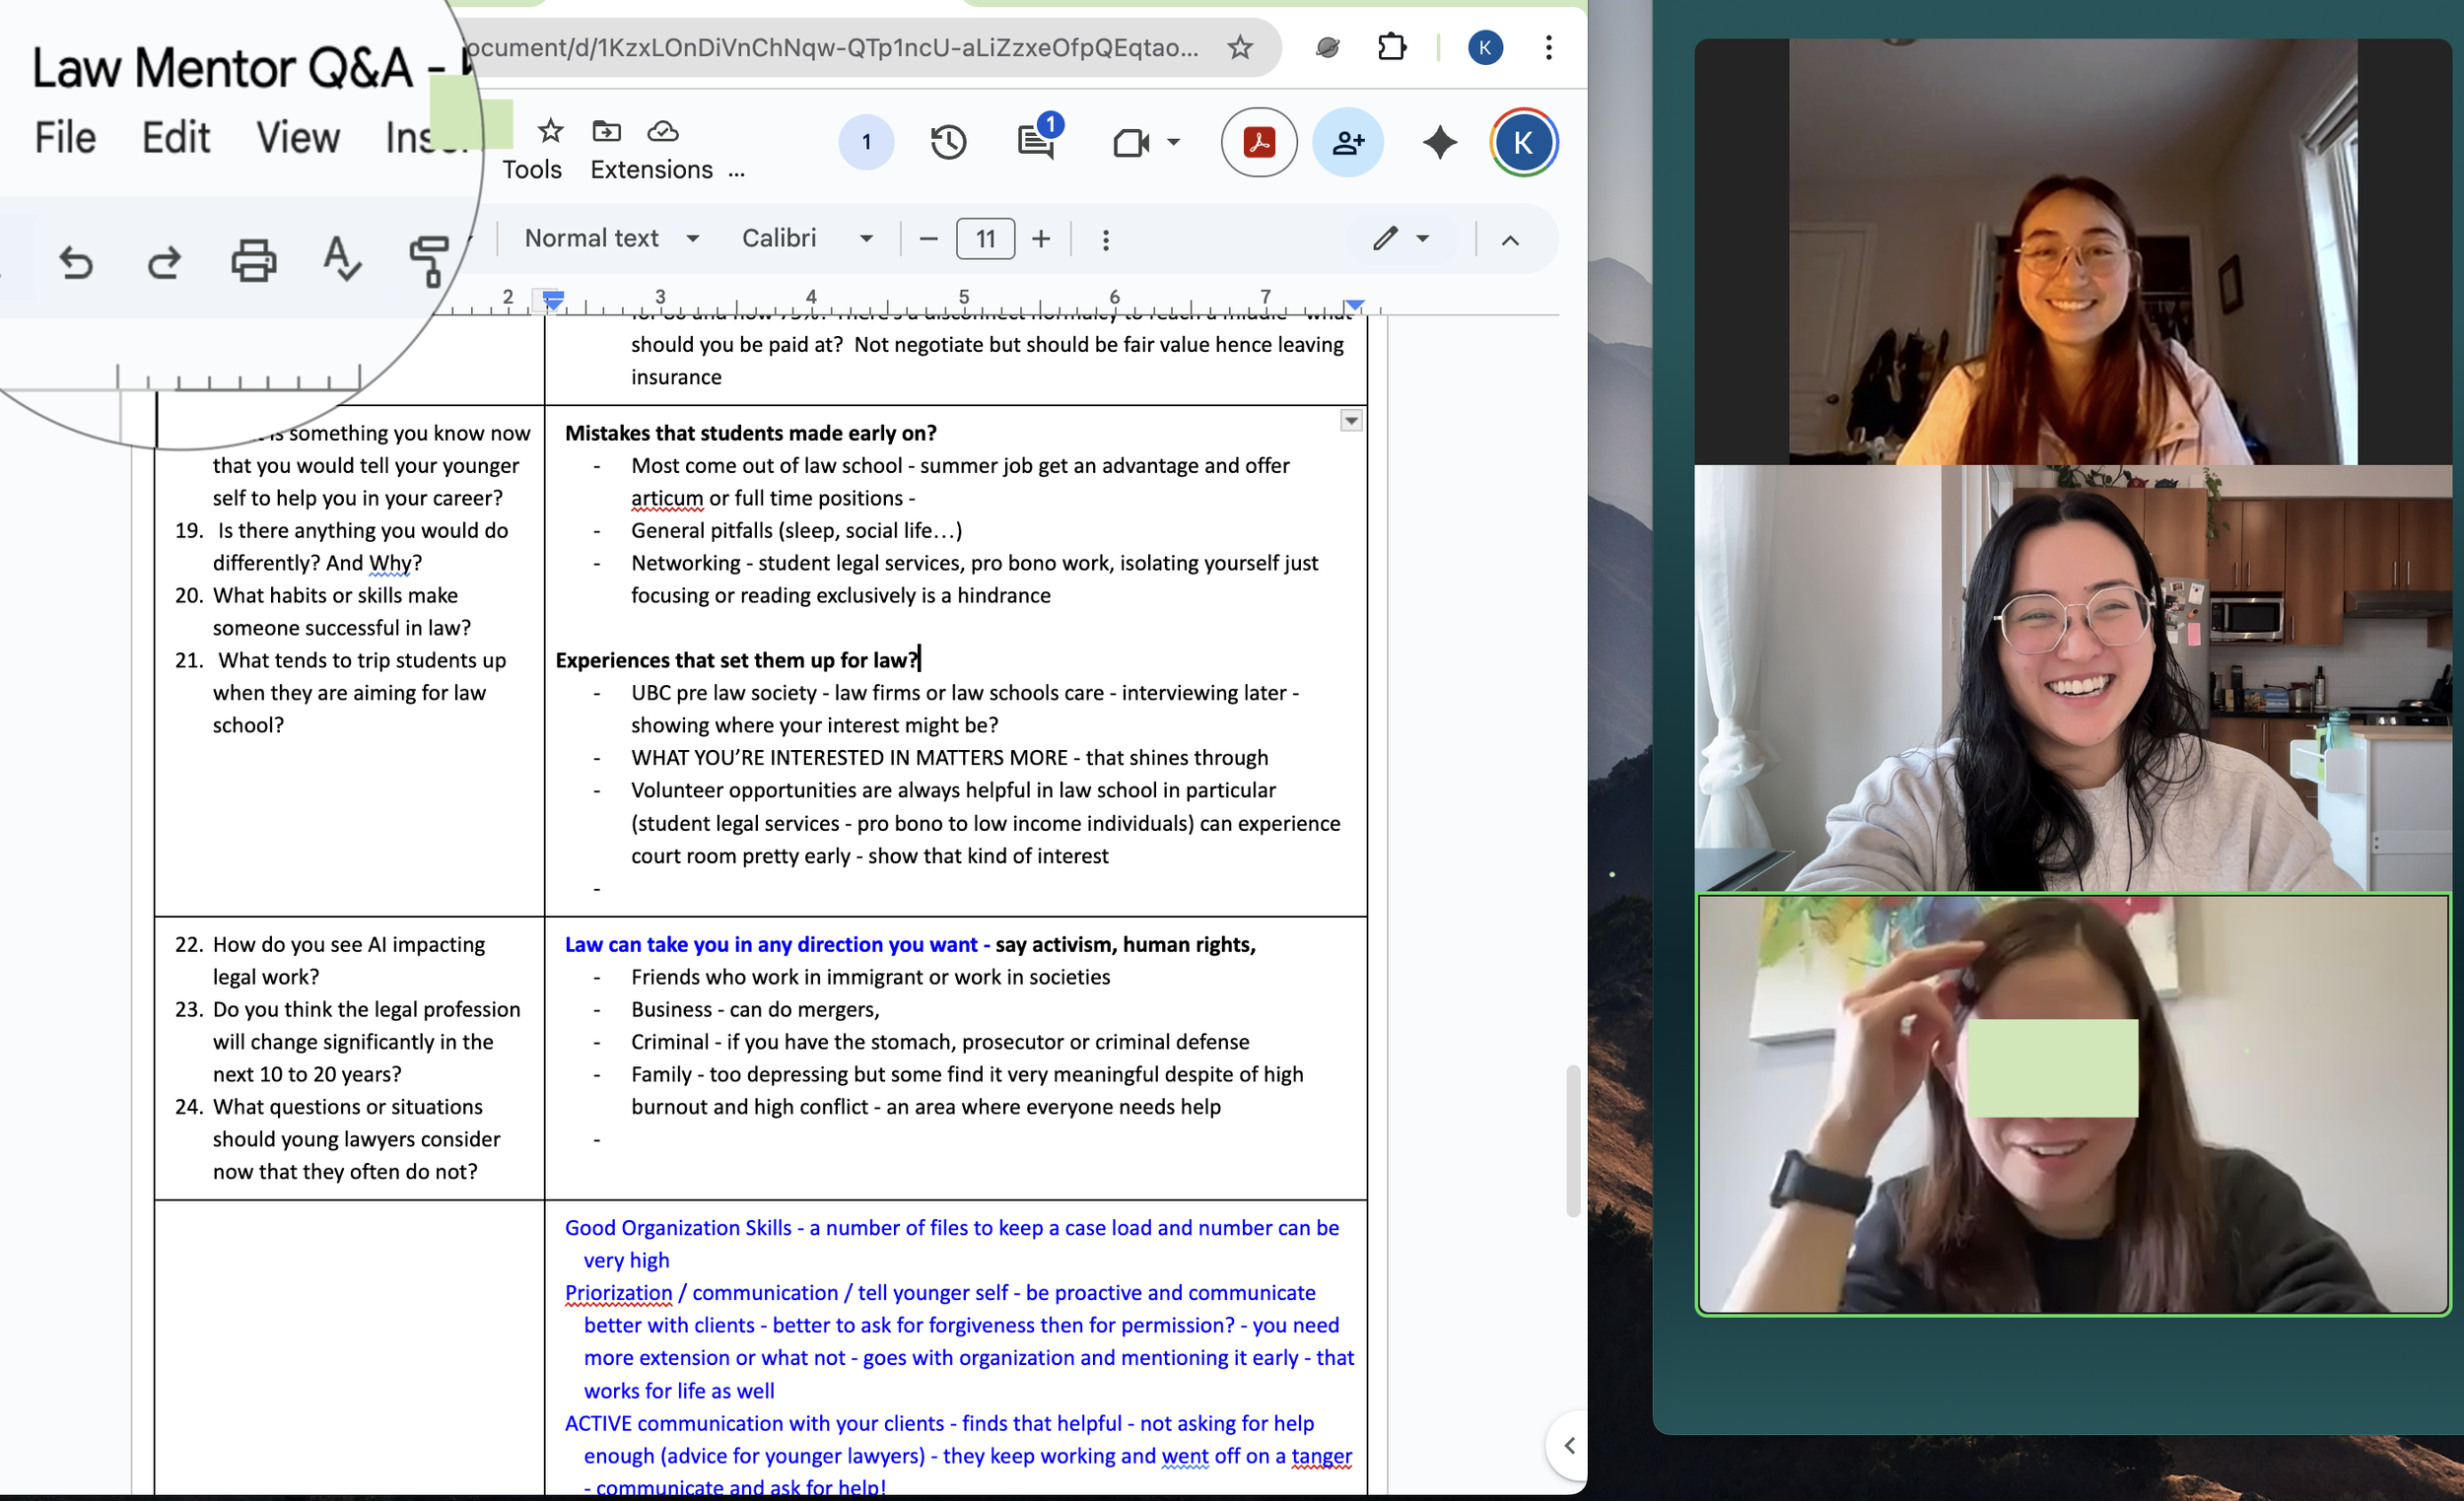This screenshot has height=1501, width=2464.
Task: Decrease font size with the minus button
Action: point(928,239)
